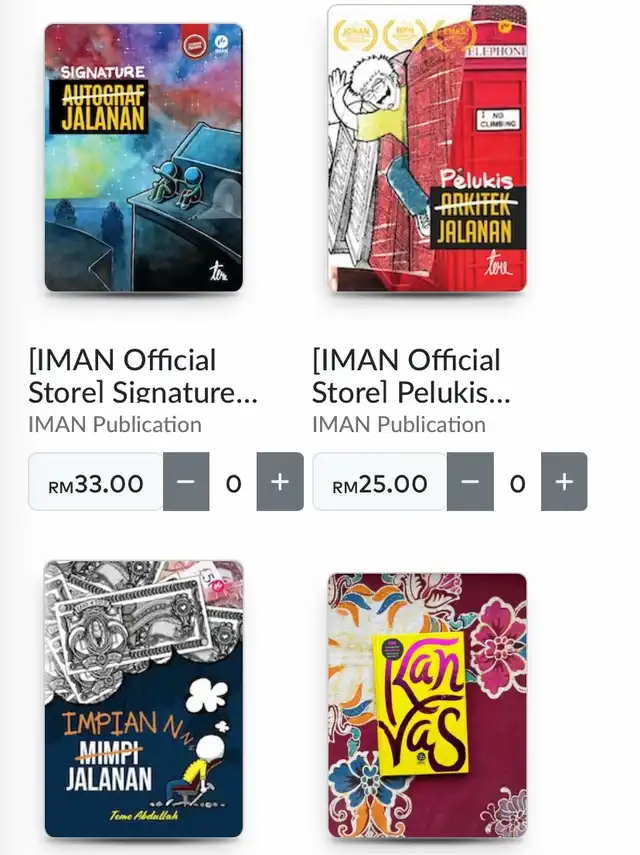Open '[IMAN Official Store] Pelukis...' product title

pos(412,376)
